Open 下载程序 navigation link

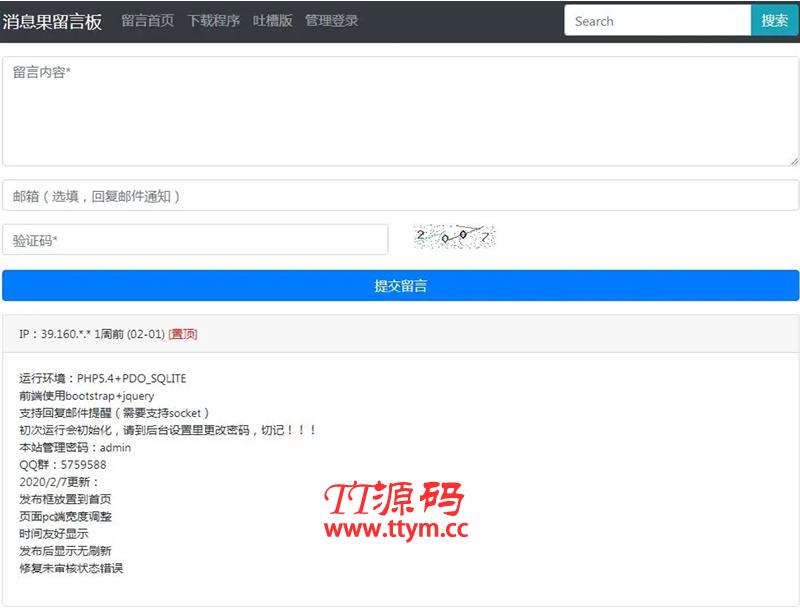pyautogui.click(x=213, y=20)
